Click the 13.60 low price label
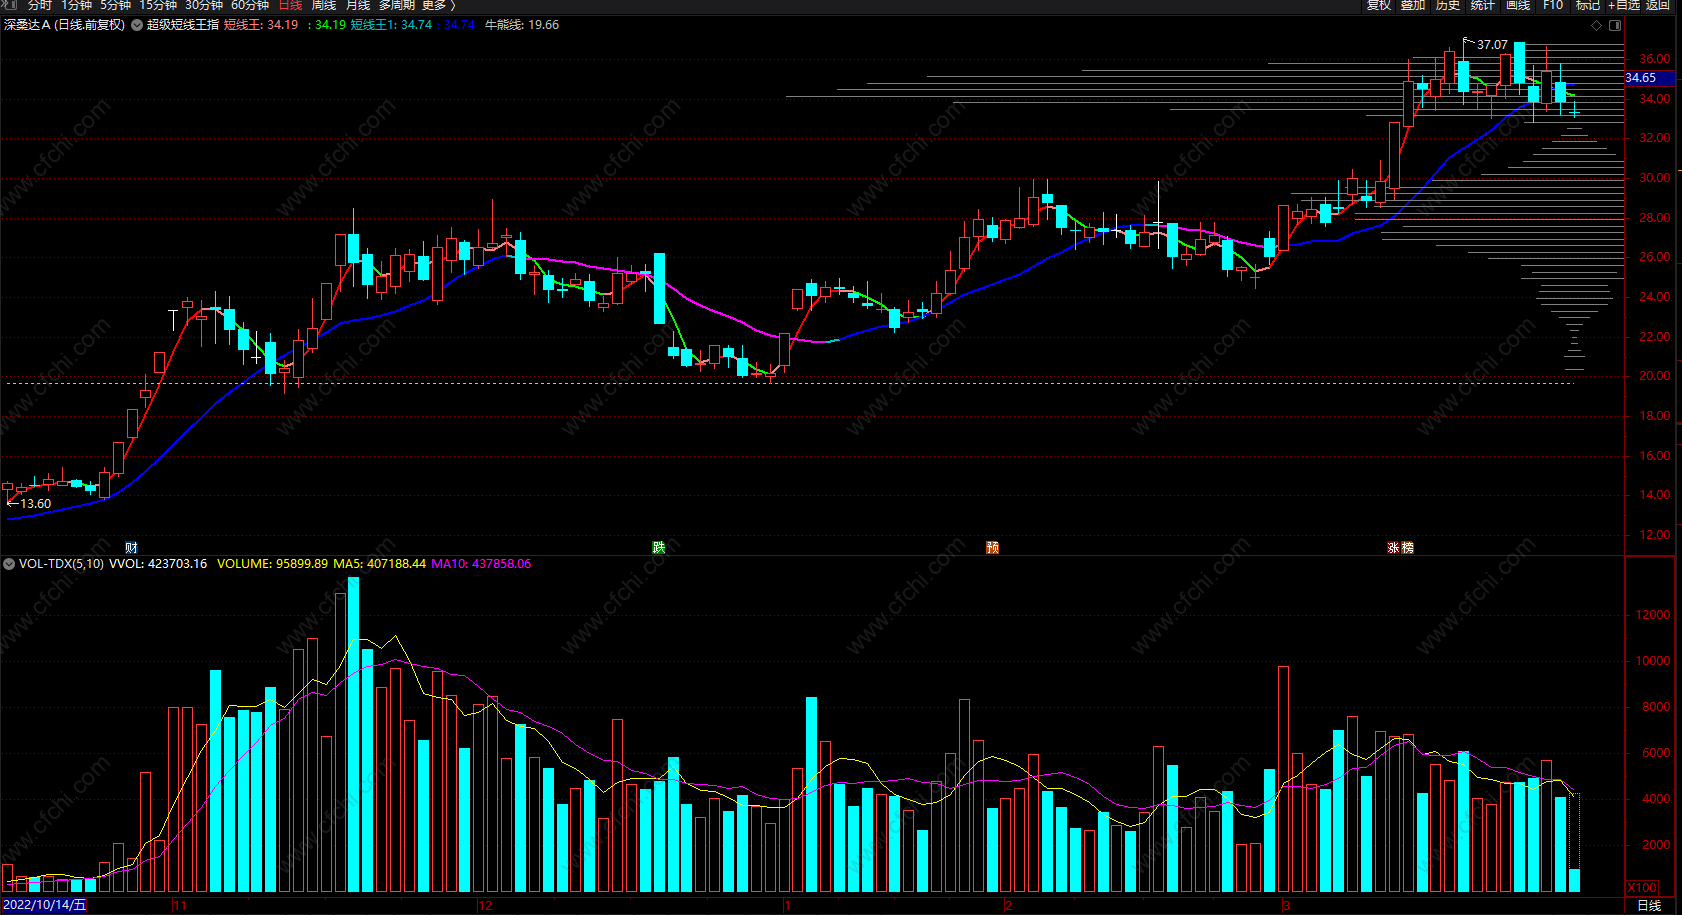1682x915 pixels. click(x=36, y=504)
